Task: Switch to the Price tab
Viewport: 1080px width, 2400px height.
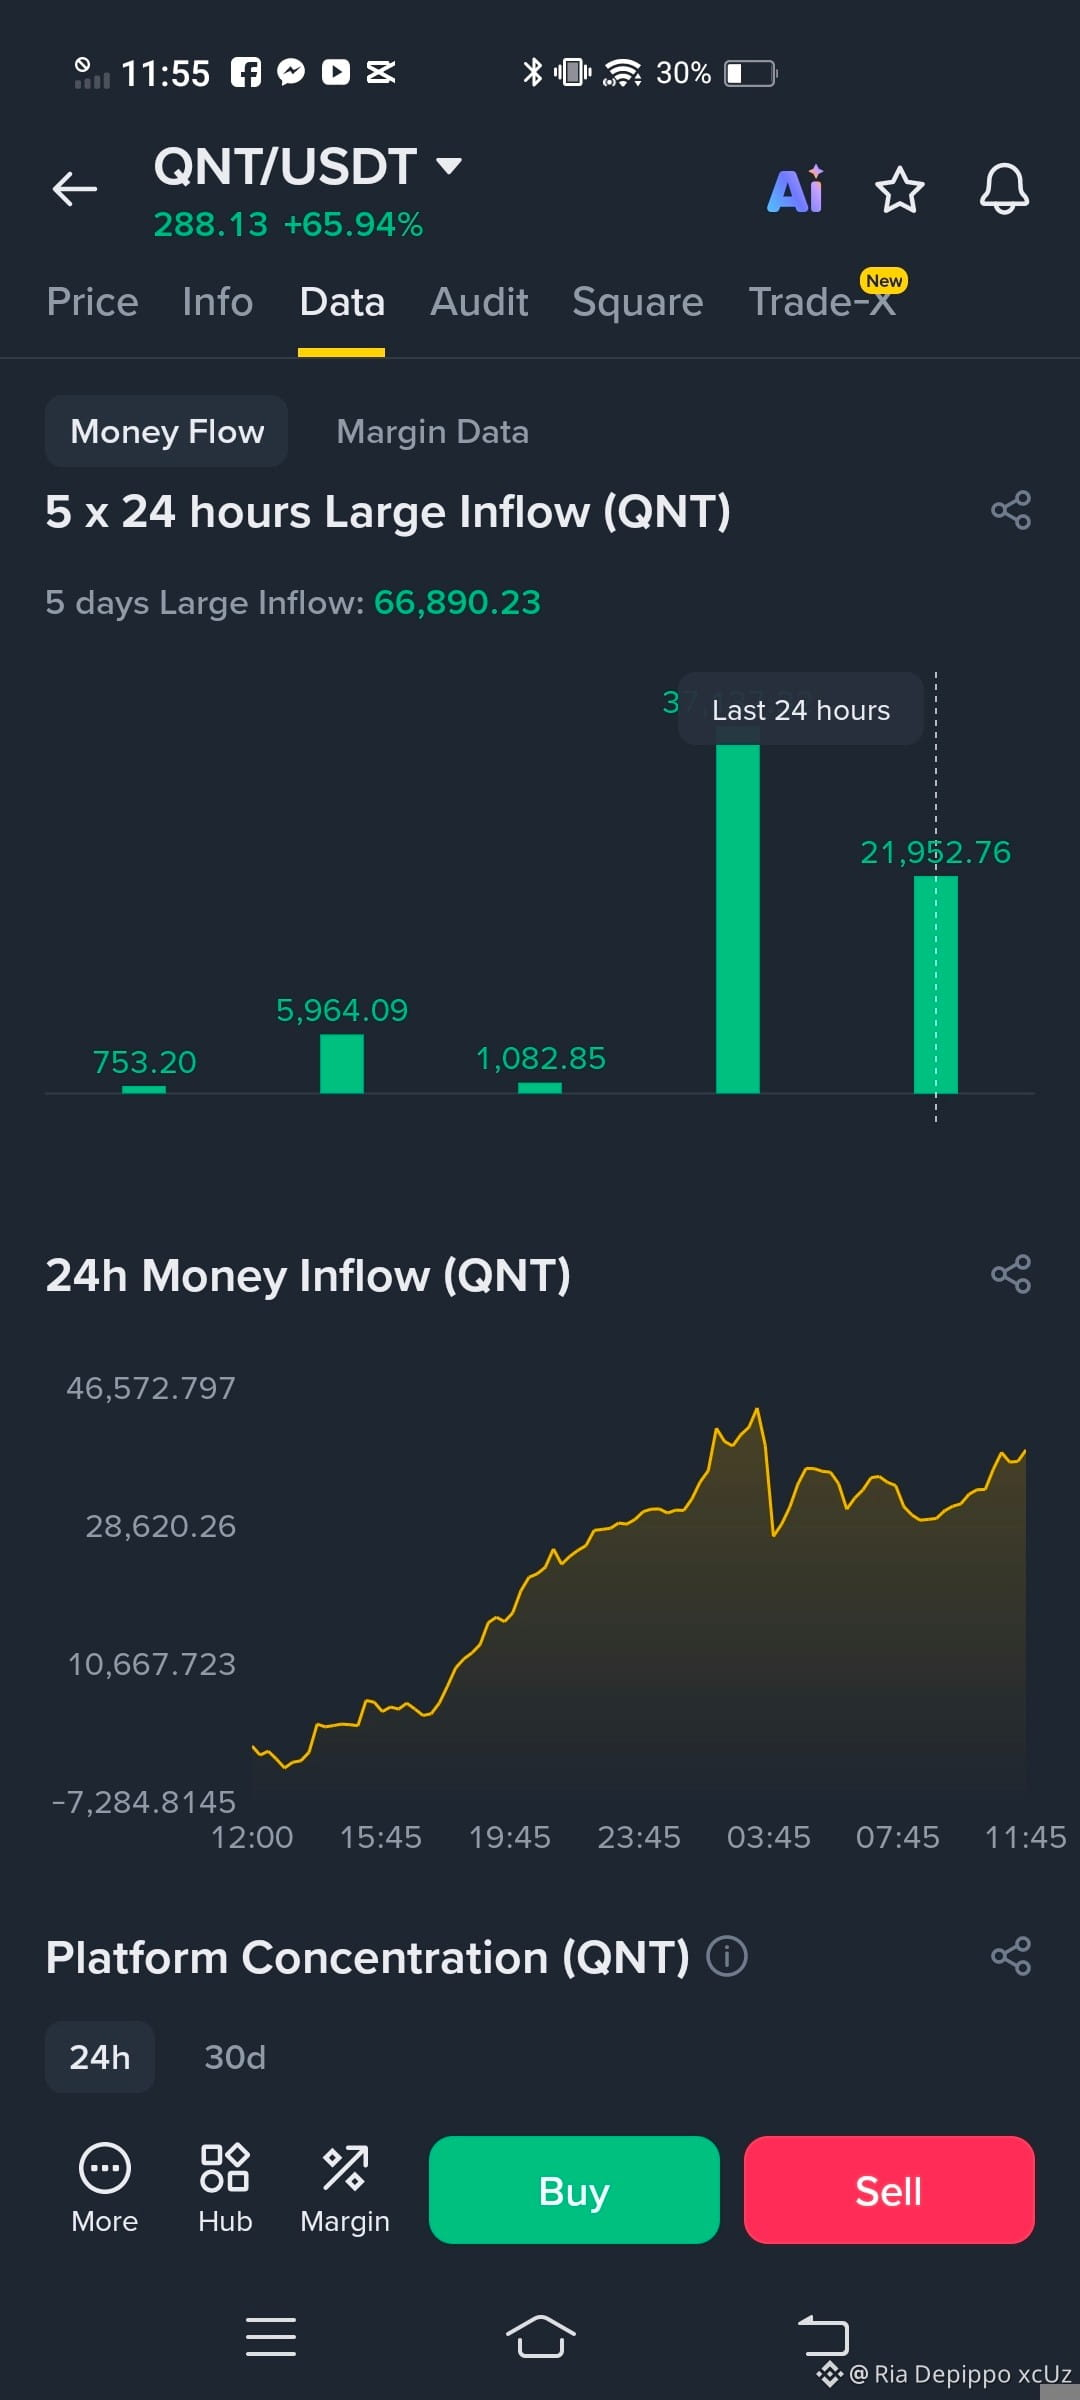Action: [x=93, y=302]
